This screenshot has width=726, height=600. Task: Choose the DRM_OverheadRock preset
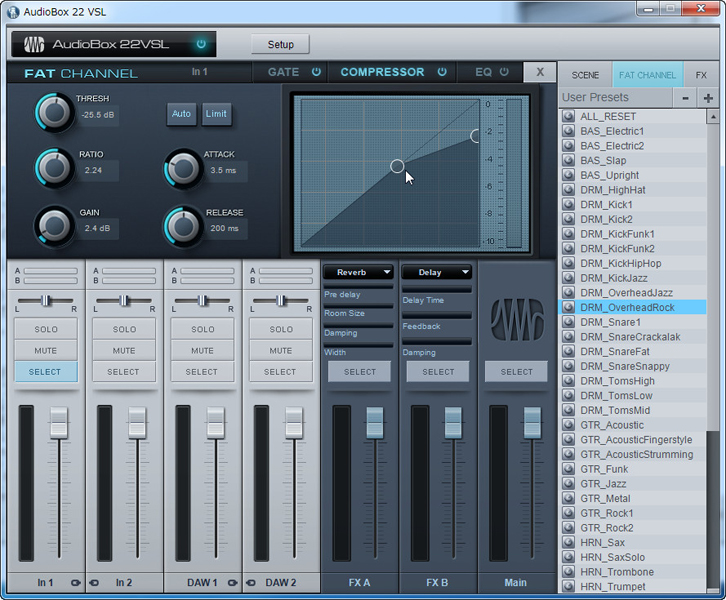[632, 307]
